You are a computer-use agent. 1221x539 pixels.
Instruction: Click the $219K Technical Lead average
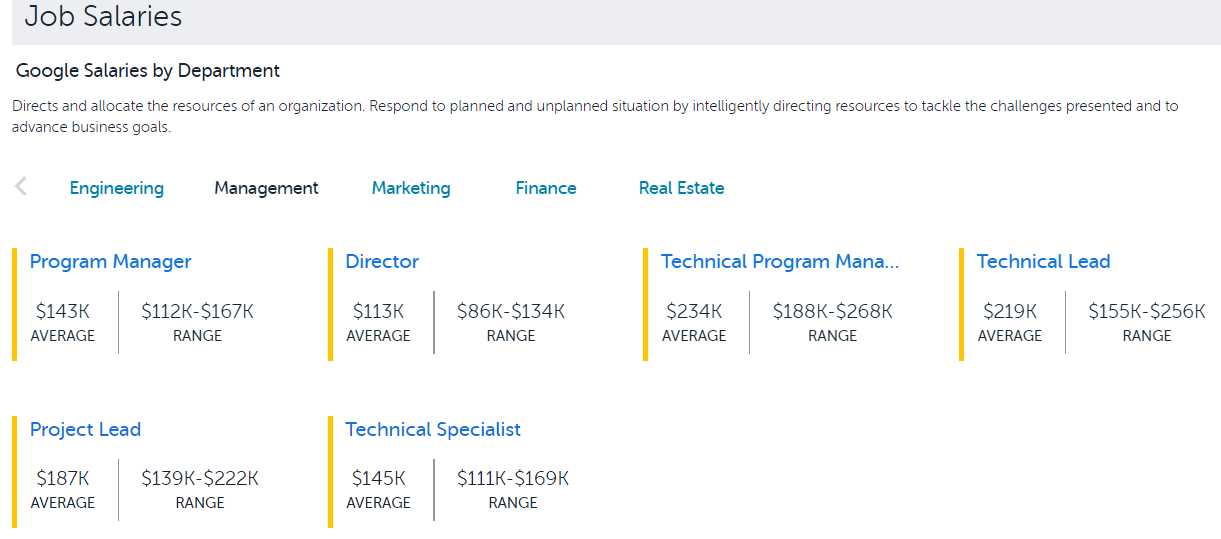pyautogui.click(x=1010, y=312)
